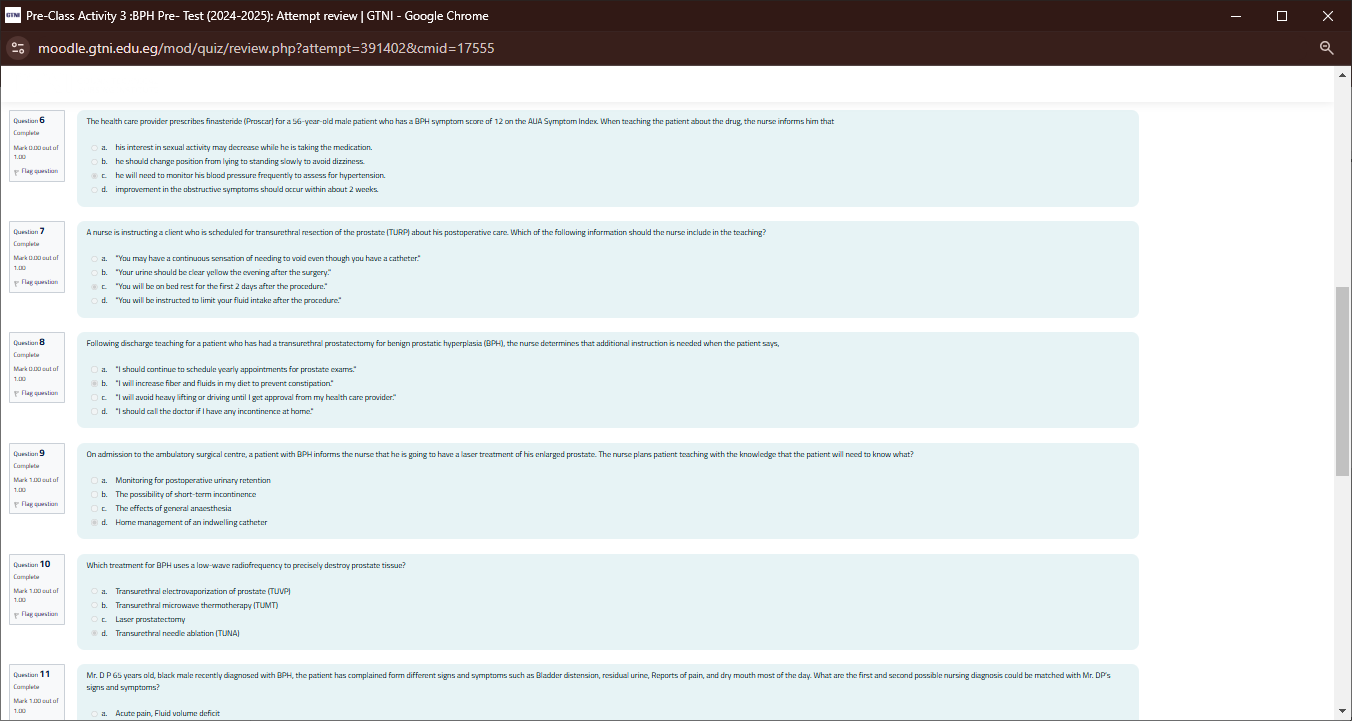Select 'Home management of an indwelling catheter' option

click(x=94, y=522)
